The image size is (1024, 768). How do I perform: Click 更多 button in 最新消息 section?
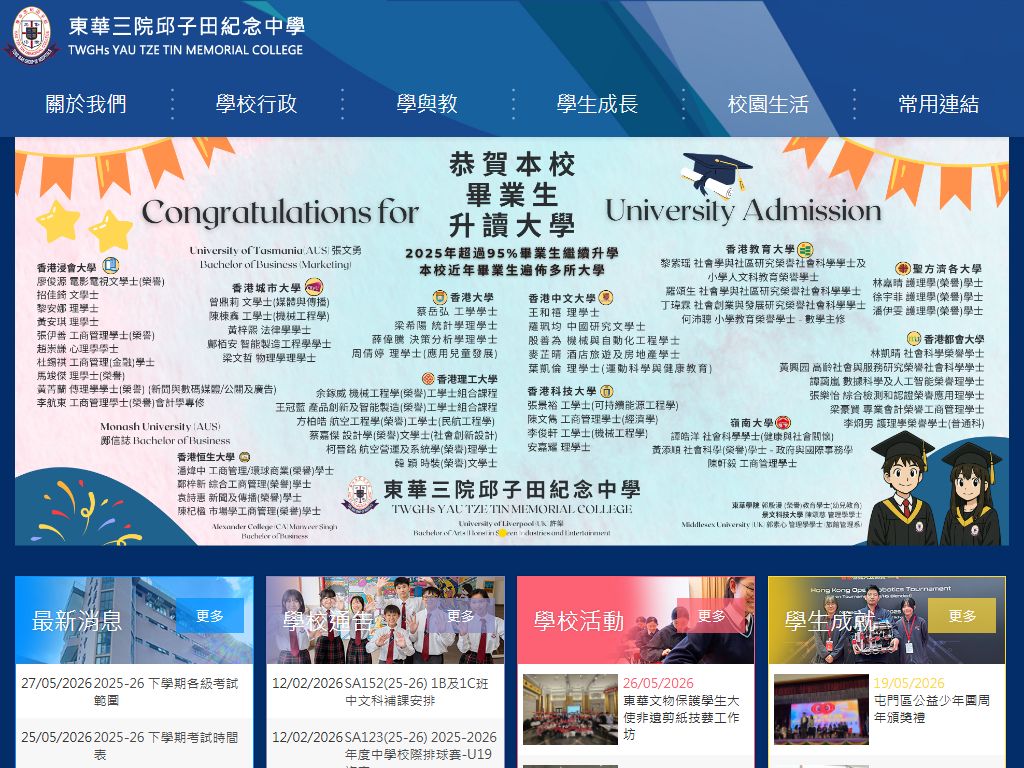210,616
